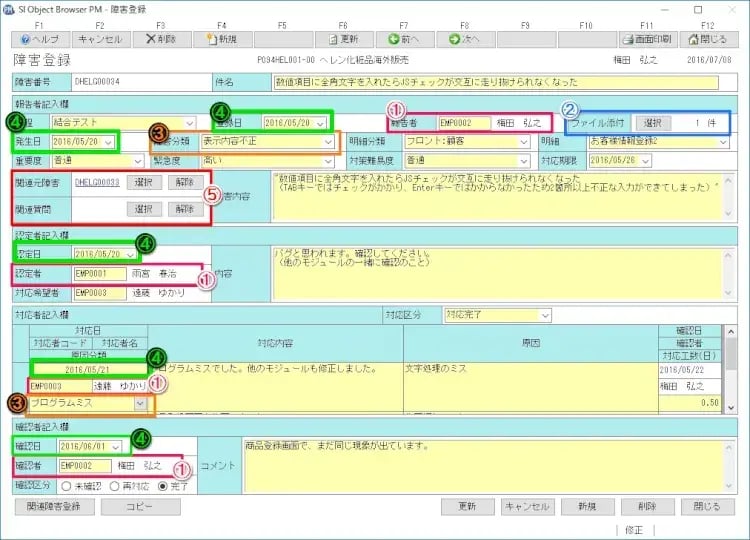Click the 閉じる close toolbar icon
The image size is (750, 540).
[x=708, y=39]
